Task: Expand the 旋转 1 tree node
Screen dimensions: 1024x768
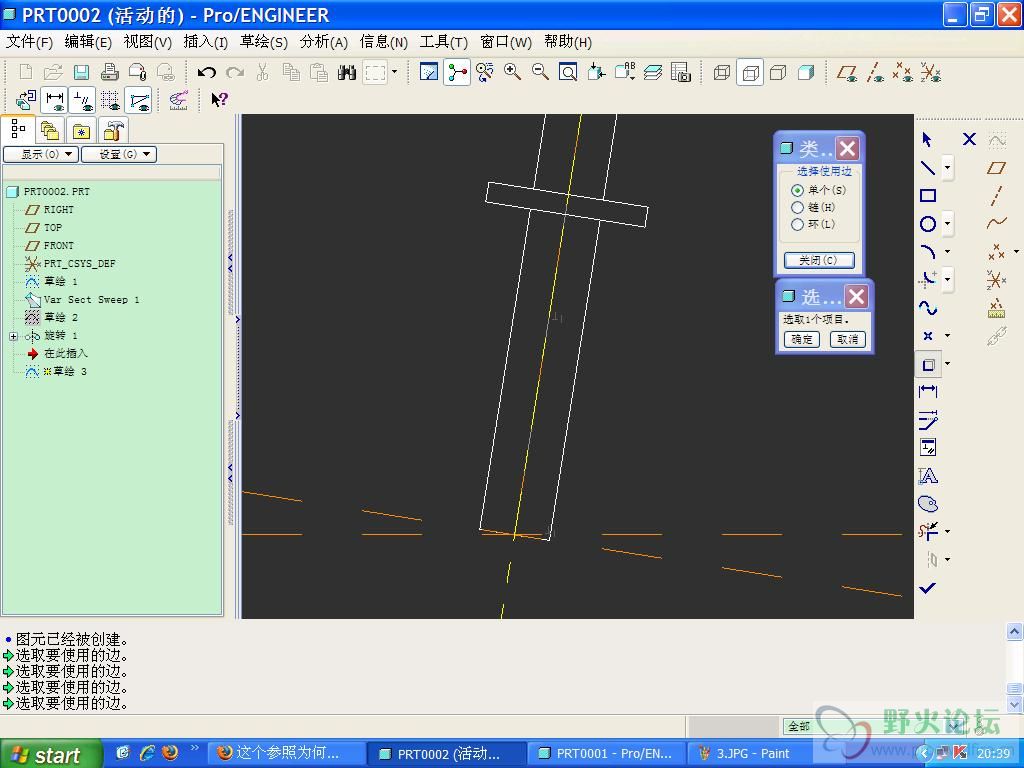Action: [13, 336]
